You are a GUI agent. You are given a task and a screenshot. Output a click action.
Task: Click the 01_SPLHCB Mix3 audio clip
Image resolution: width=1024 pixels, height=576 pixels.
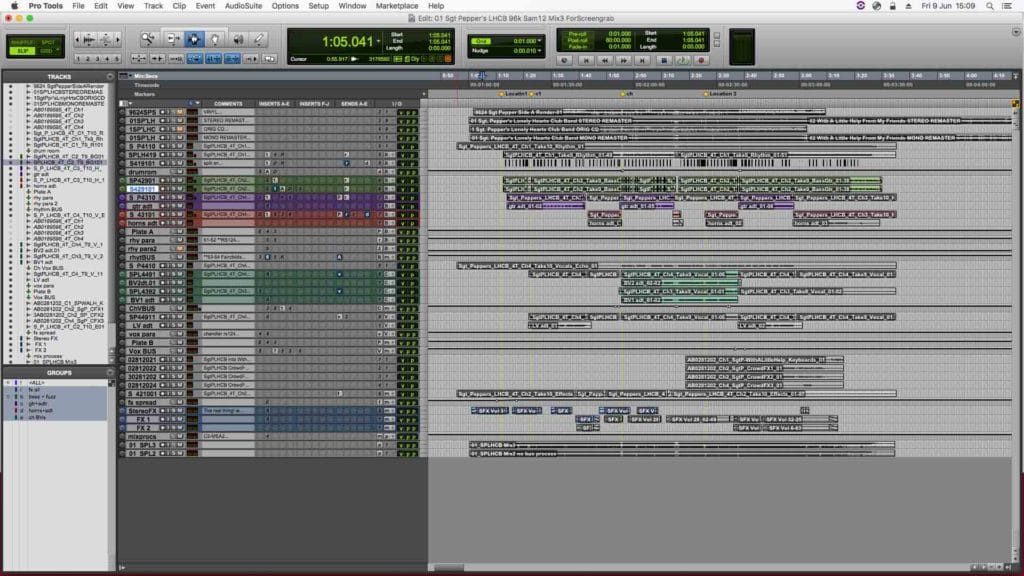[682, 445]
